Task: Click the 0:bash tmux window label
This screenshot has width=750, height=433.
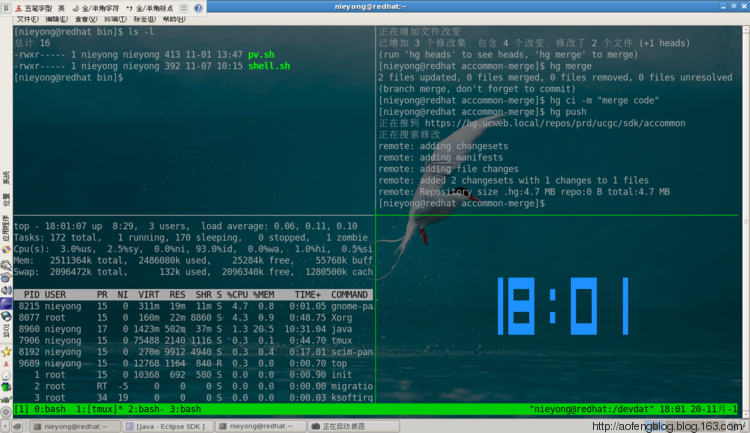Action: 50,409
